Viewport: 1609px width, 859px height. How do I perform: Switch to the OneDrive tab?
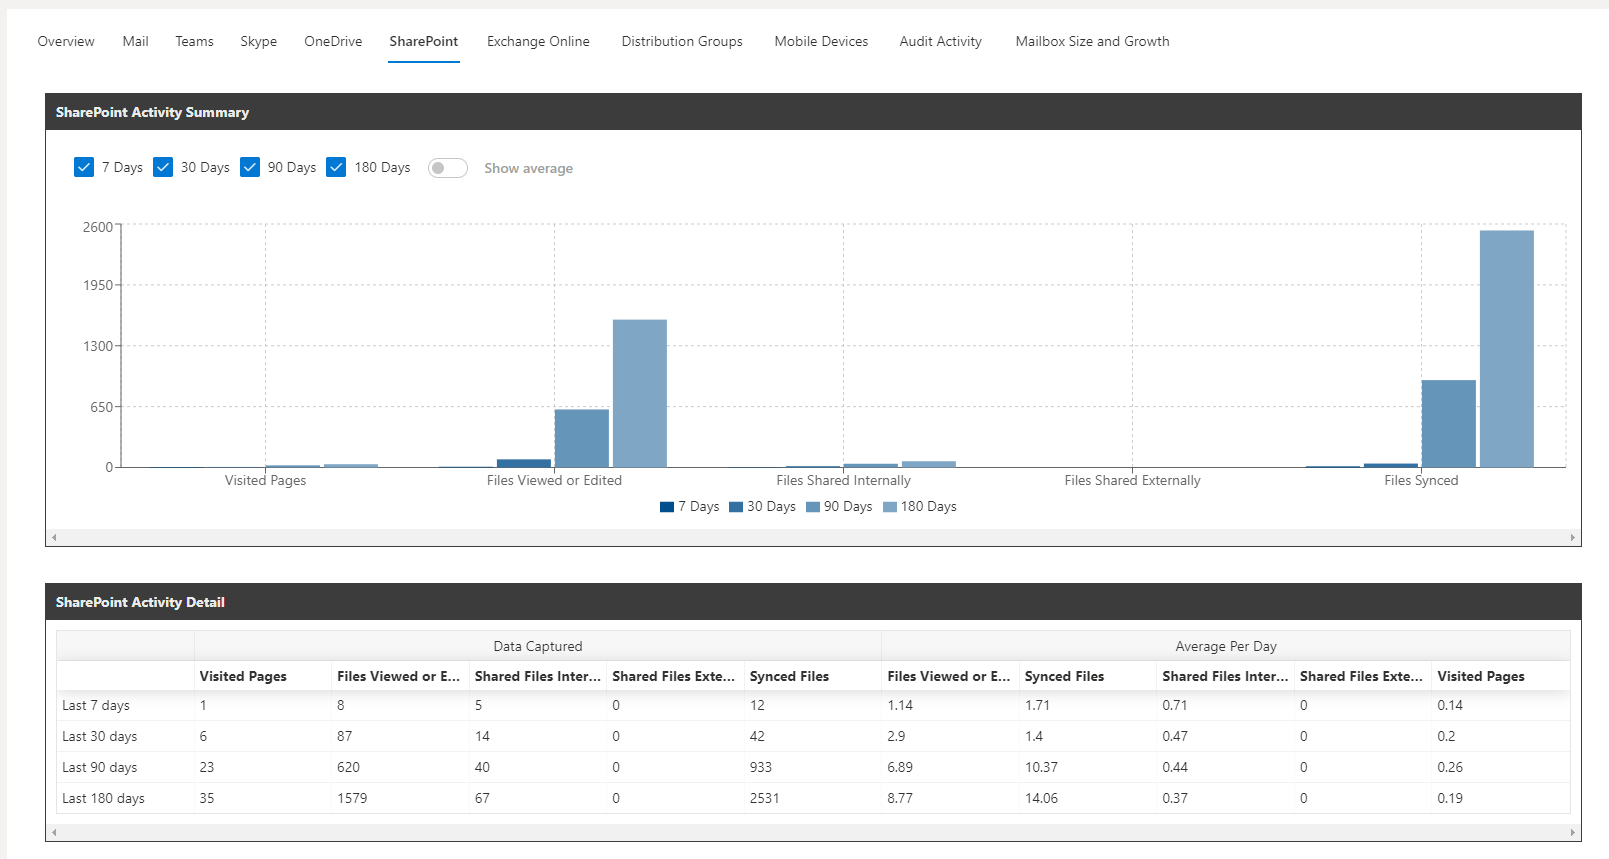click(x=333, y=41)
